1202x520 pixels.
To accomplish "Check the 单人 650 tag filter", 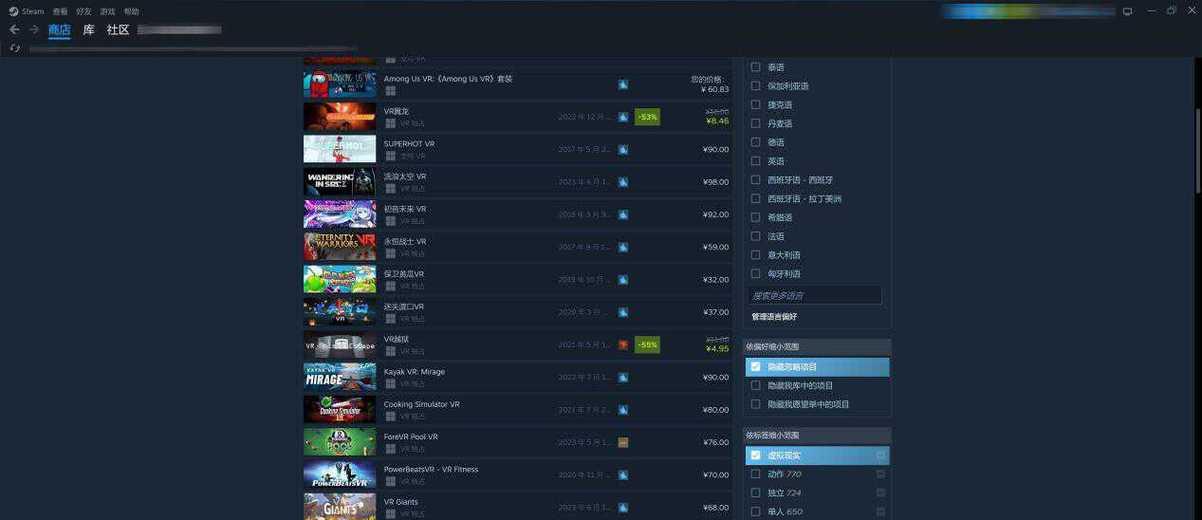I will point(756,511).
